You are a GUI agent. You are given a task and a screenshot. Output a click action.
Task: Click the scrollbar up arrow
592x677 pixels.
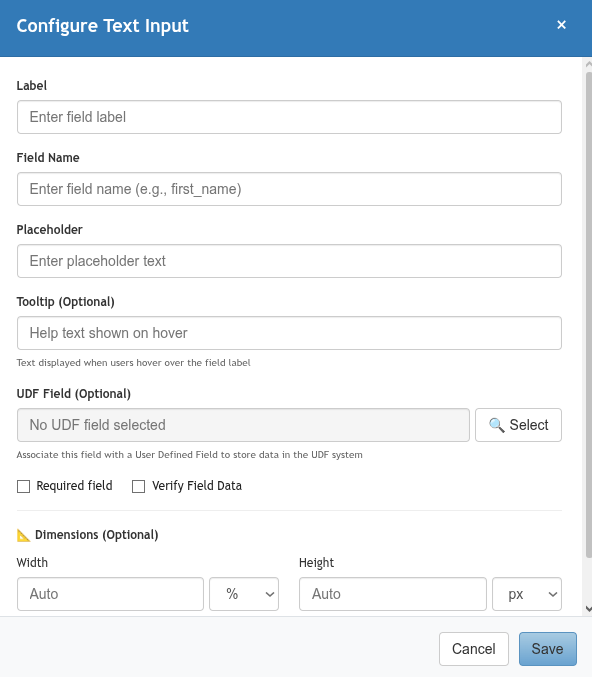pyautogui.click(x=589, y=64)
